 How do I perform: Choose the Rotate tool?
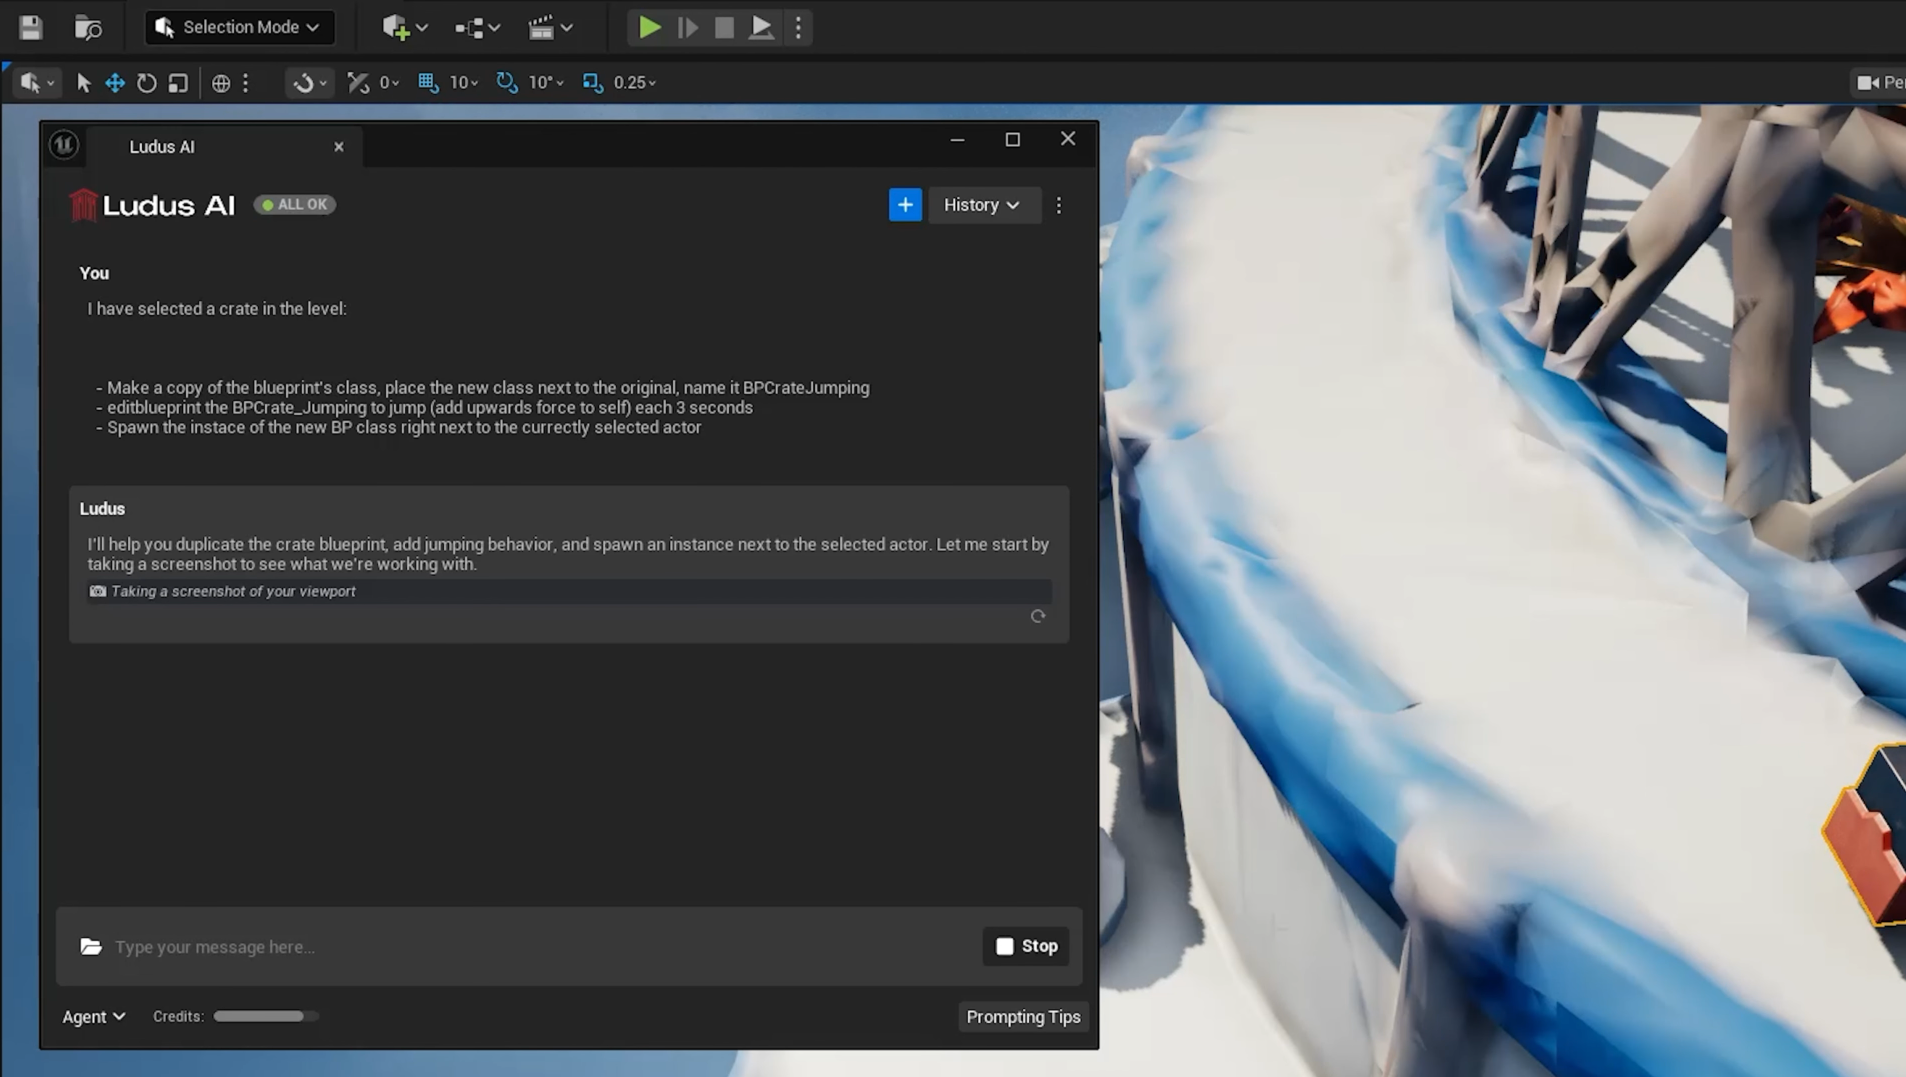[147, 82]
